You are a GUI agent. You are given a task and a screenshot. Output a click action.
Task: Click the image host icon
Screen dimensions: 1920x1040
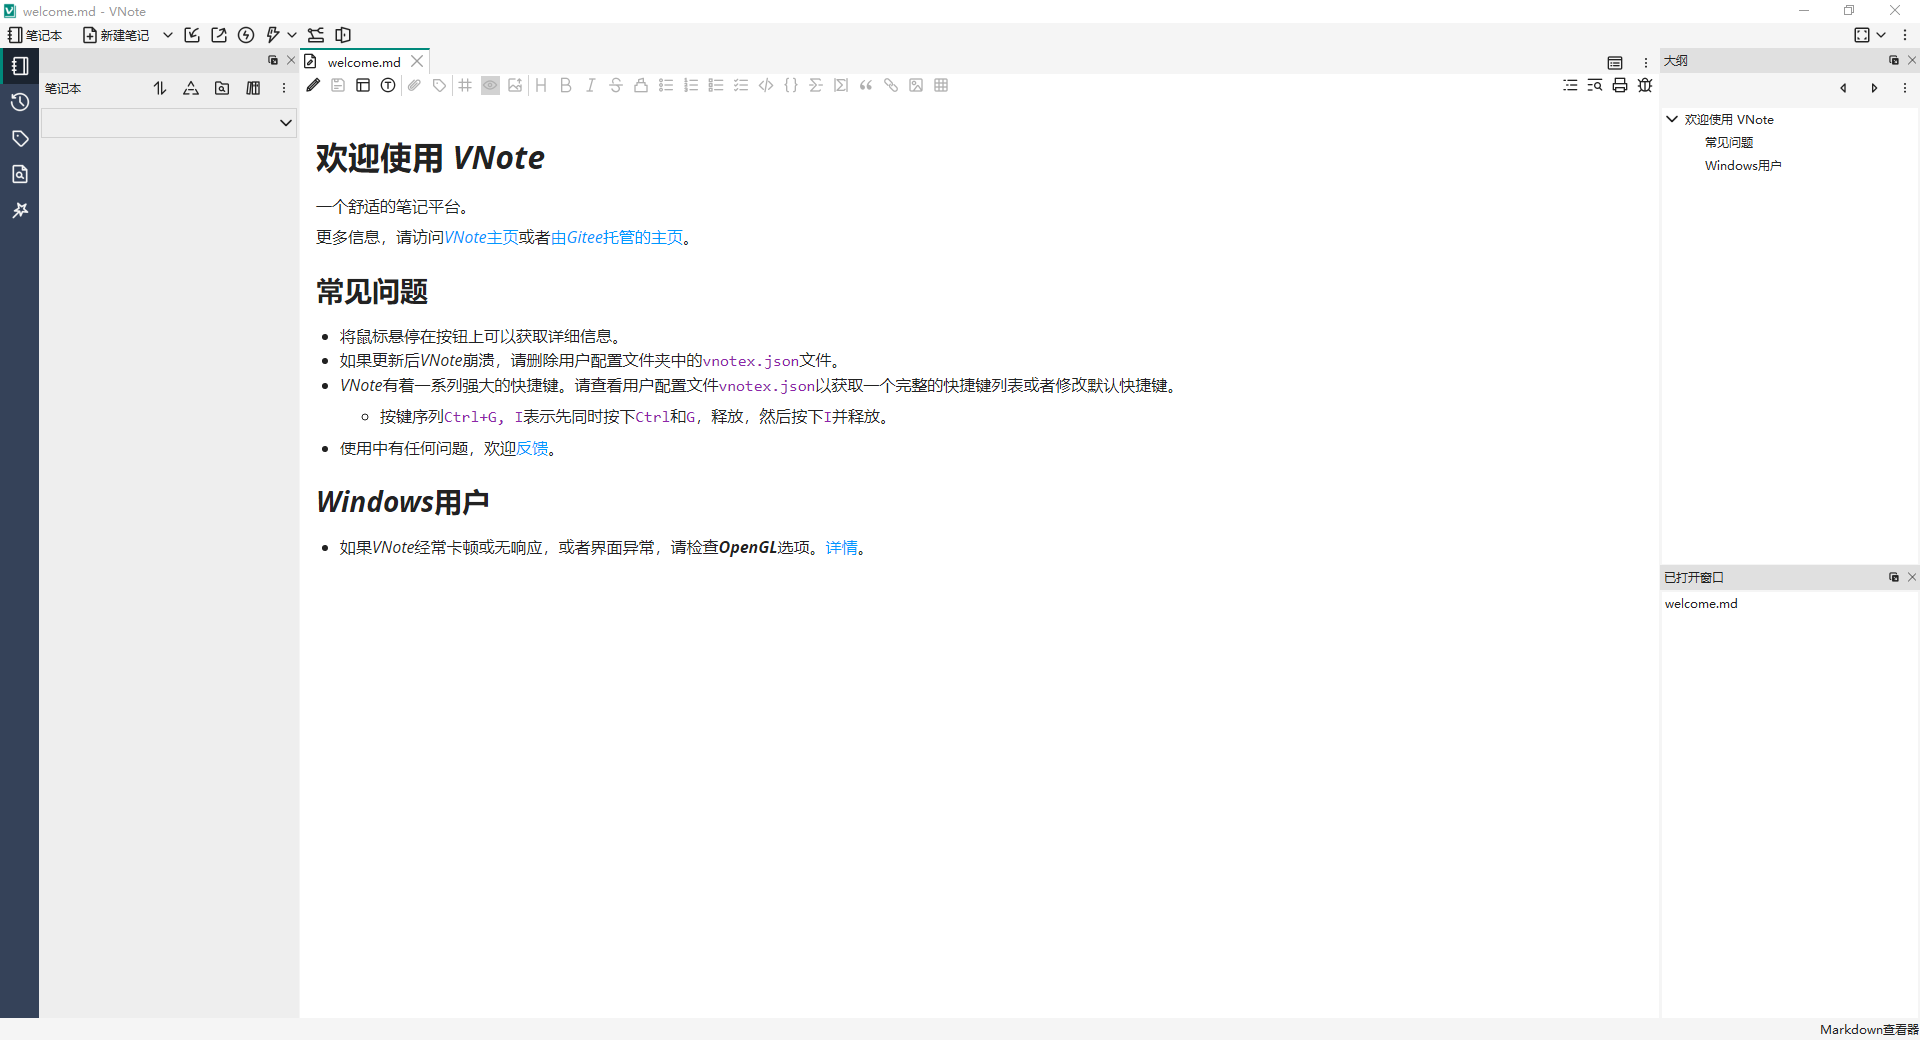coord(515,86)
